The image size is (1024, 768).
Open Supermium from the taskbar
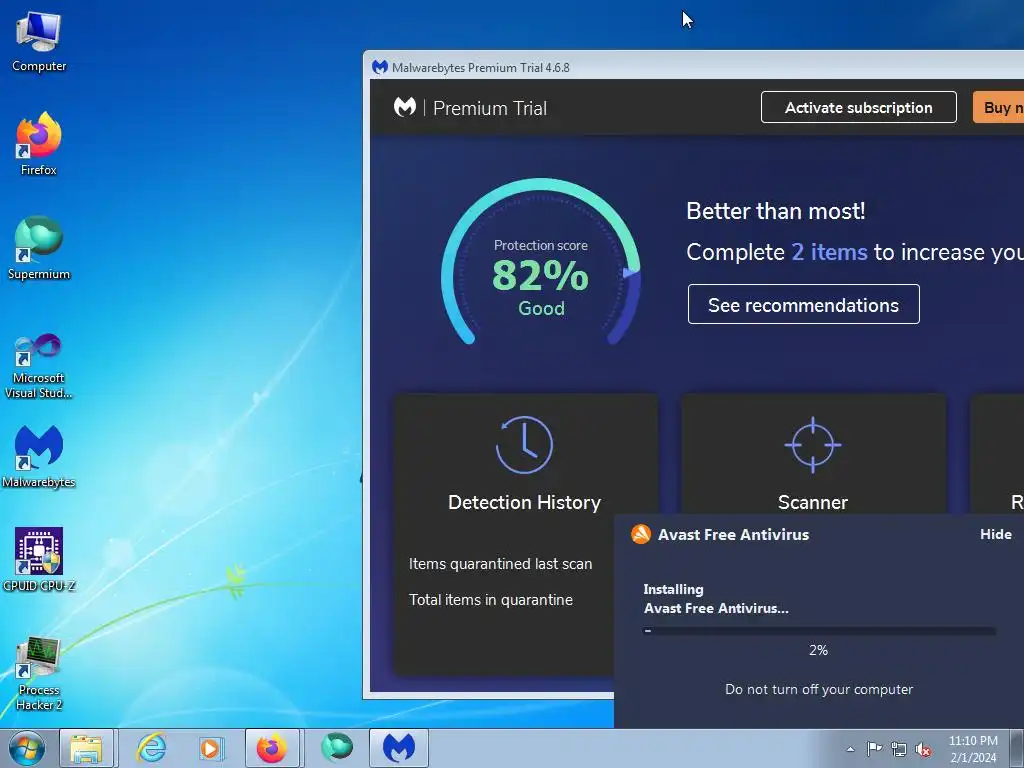click(x=337, y=748)
